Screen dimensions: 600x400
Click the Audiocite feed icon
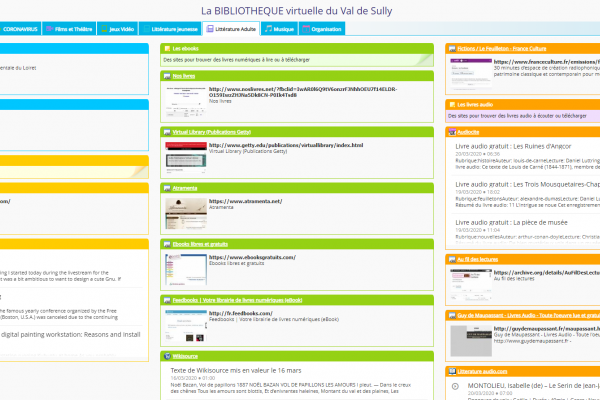click(x=452, y=132)
